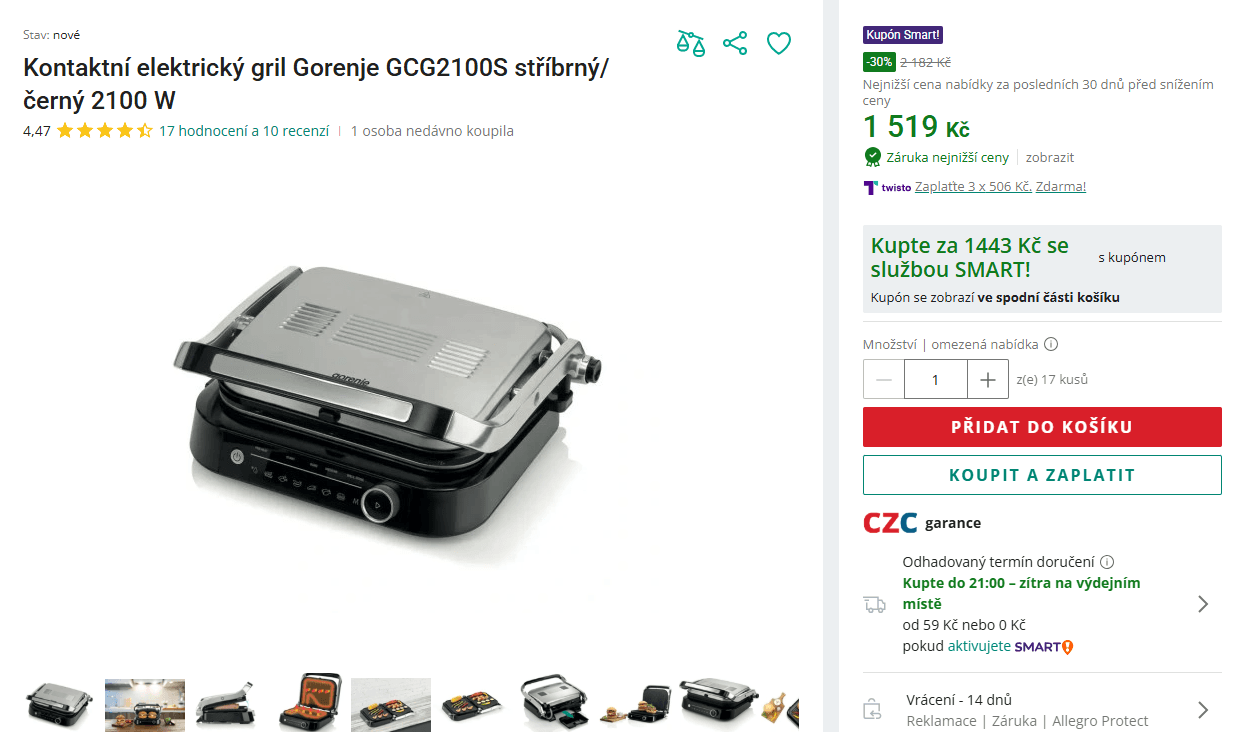Click info icon beside Odhadovaný termín doručení
The height and width of the screenshot is (732, 1244).
(x=1107, y=562)
